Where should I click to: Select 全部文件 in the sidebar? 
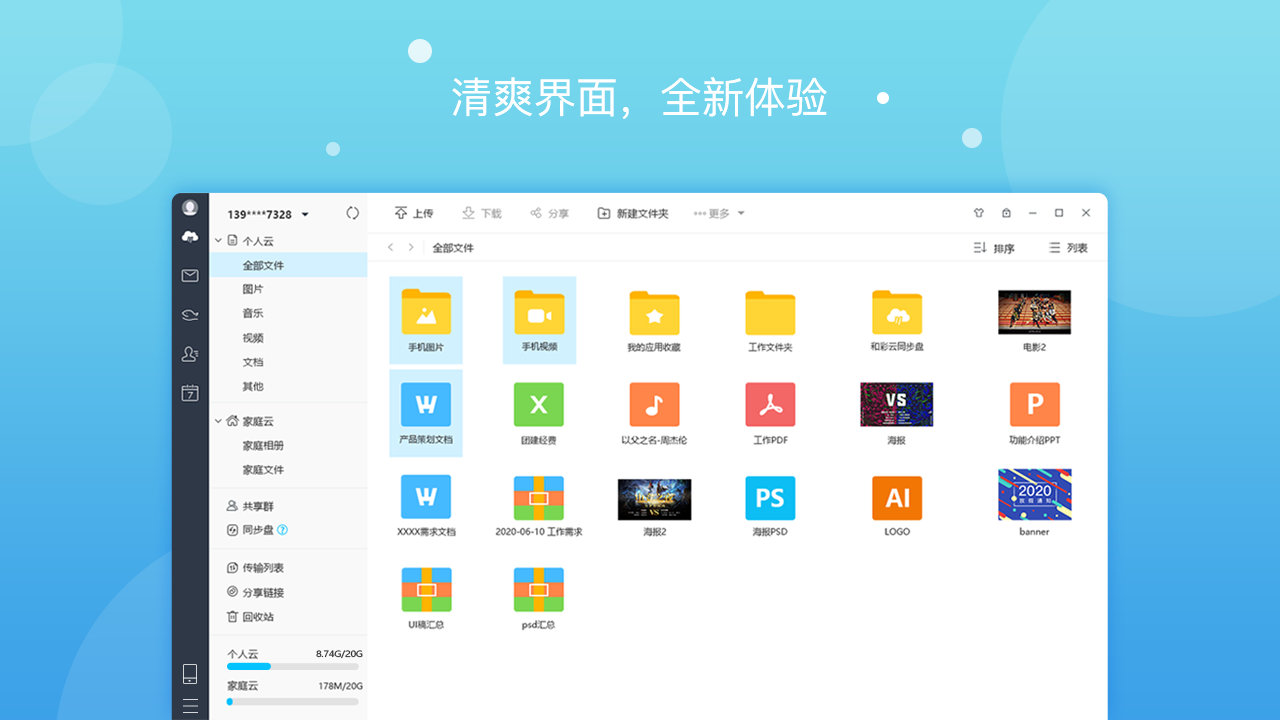point(288,265)
